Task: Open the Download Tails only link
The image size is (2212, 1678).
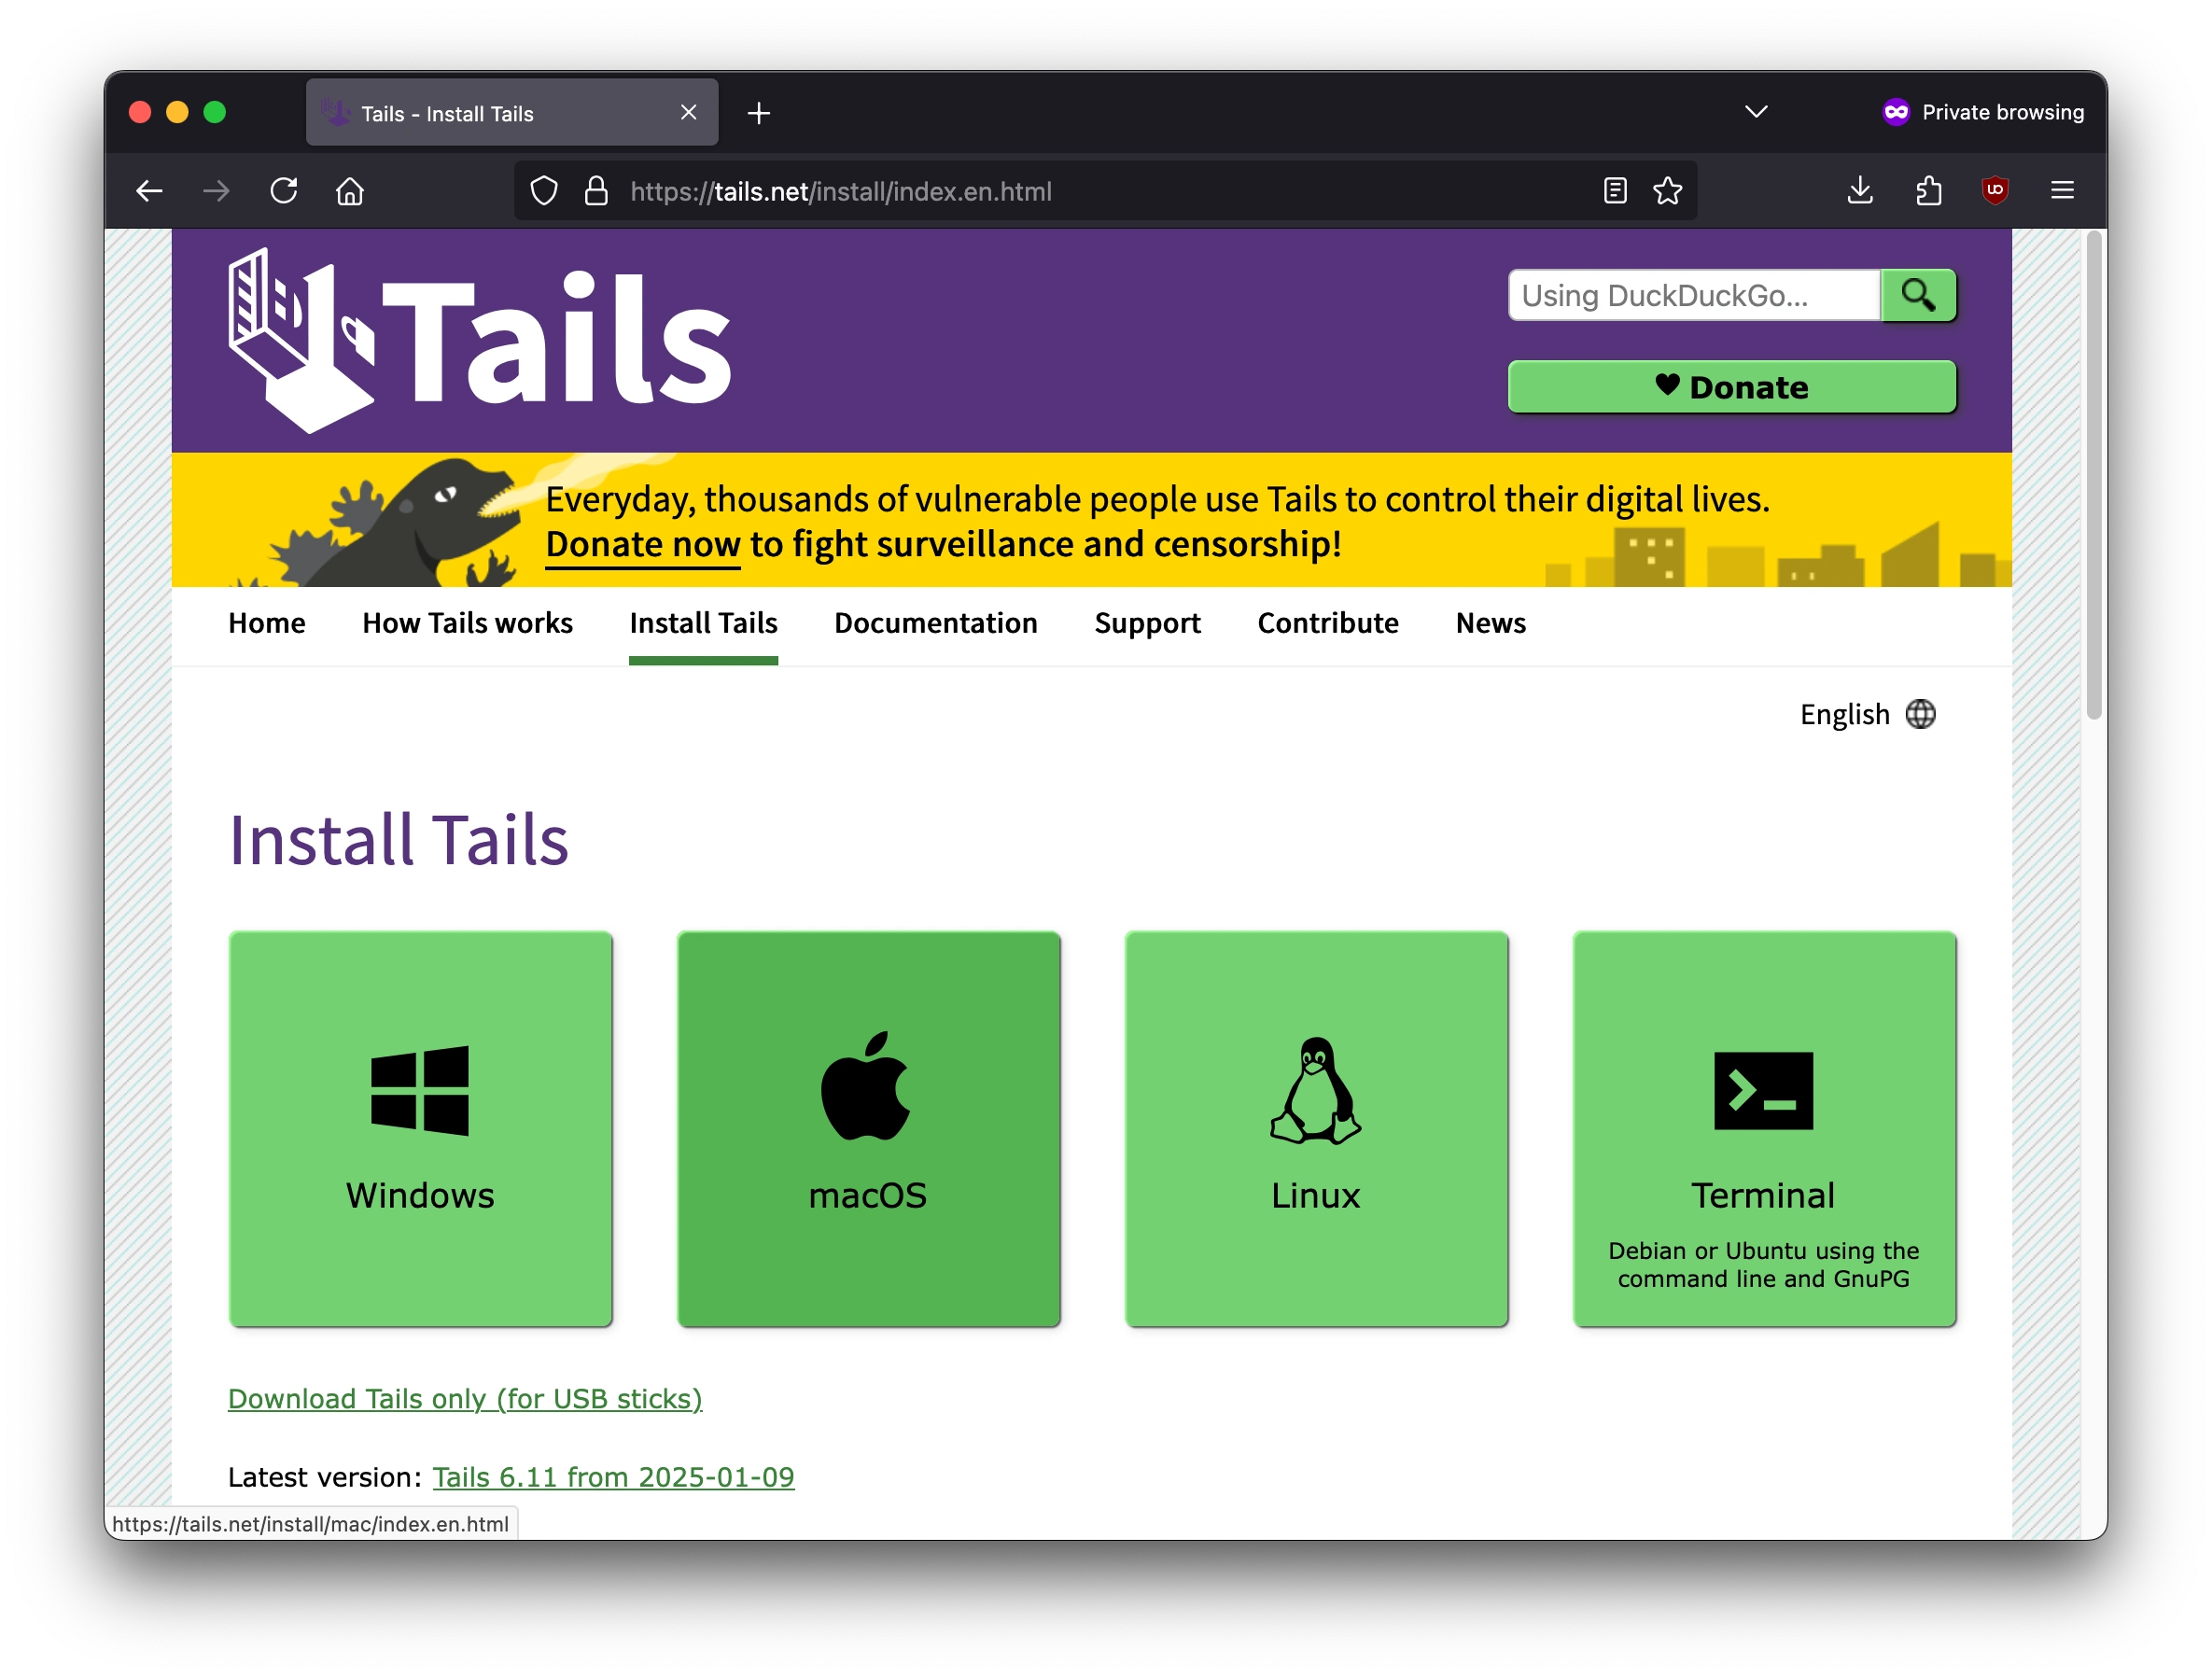Action: coord(464,1399)
